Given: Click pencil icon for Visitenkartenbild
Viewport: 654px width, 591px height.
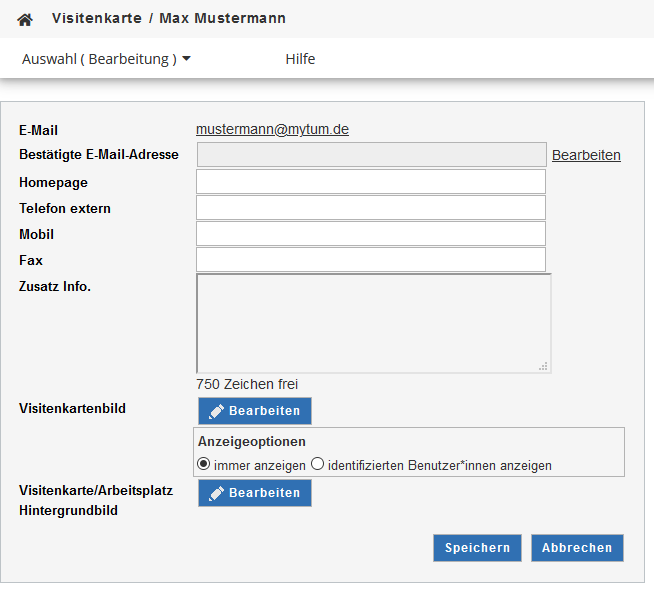Looking at the screenshot, I should pos(216,411).
